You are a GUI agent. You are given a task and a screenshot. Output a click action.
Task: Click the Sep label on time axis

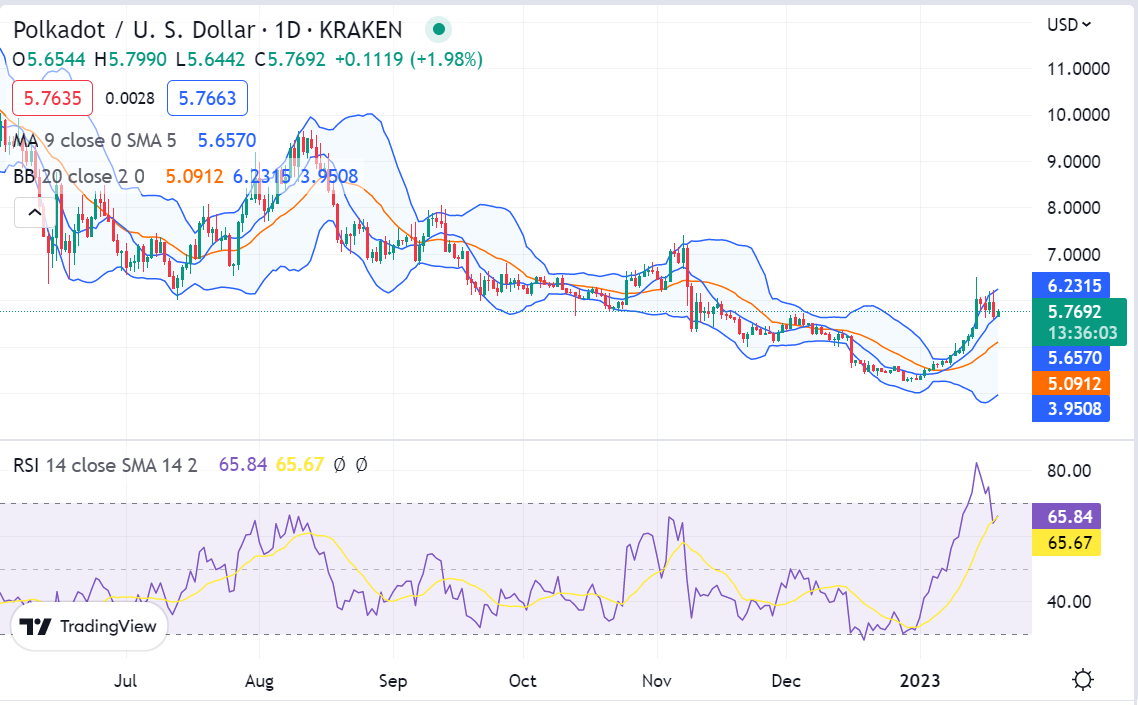coord(393,681)
